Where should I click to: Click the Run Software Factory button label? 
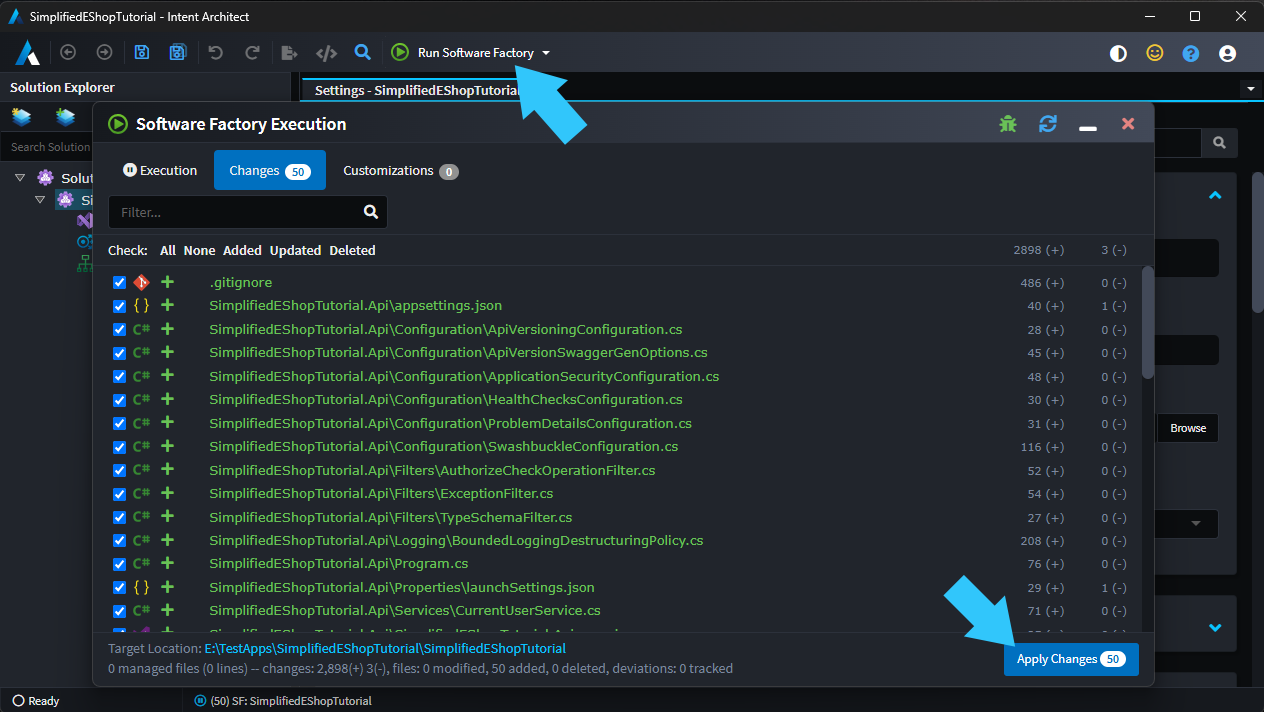(476, 53)
